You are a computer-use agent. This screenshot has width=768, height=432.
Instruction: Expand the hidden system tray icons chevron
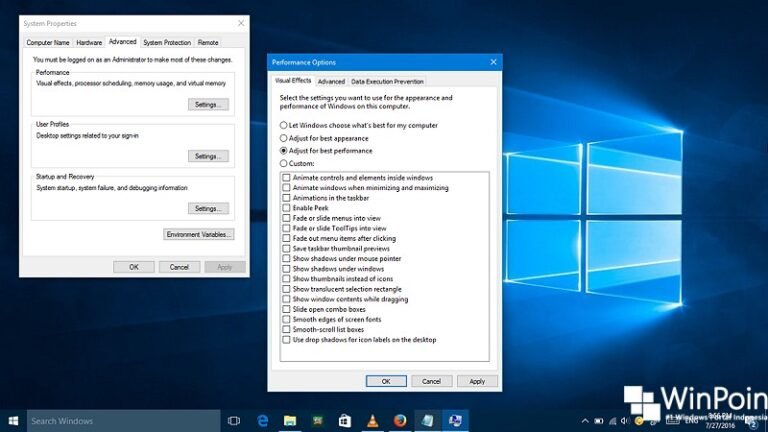(x=586, y=421)
